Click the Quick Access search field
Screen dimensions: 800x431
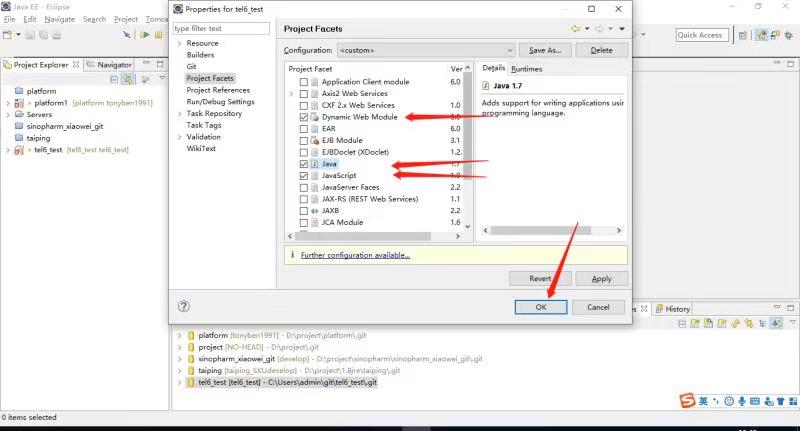(702, 35)
